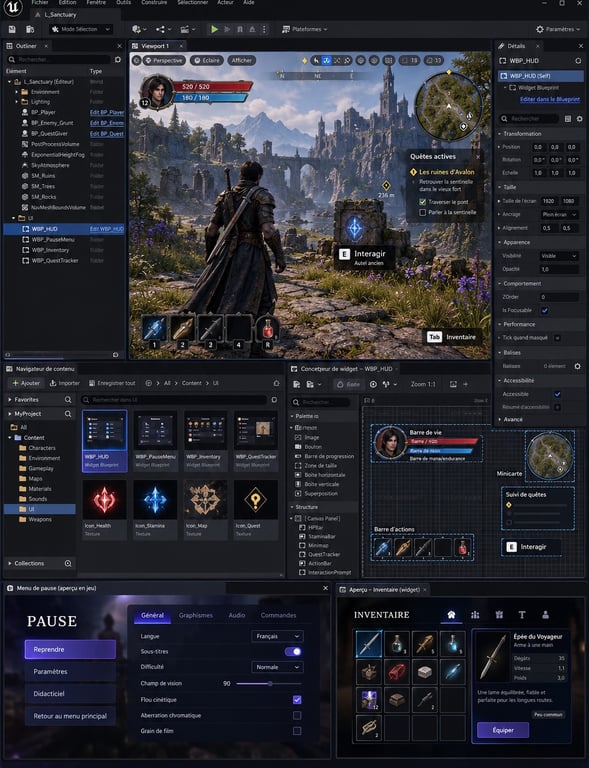Screen dimensions: 589x768
Task: Click the save level icon in toolbar
Action: pyautogui.click(x=12, y=29)
